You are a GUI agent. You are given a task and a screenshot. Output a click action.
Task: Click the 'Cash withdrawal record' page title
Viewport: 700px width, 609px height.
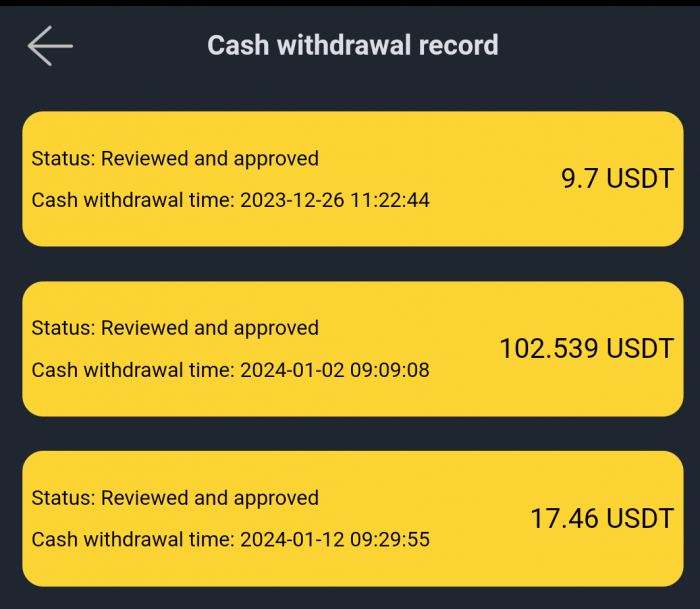[x=352, y=45]
